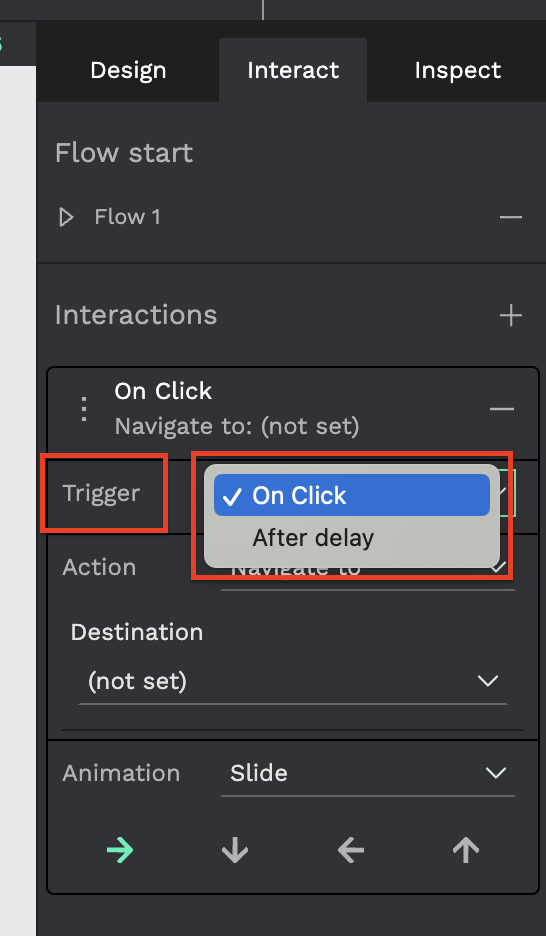Collapse the On Click interaction card
The width and height of the screenshot is (546, 936).
coord(502,409)
